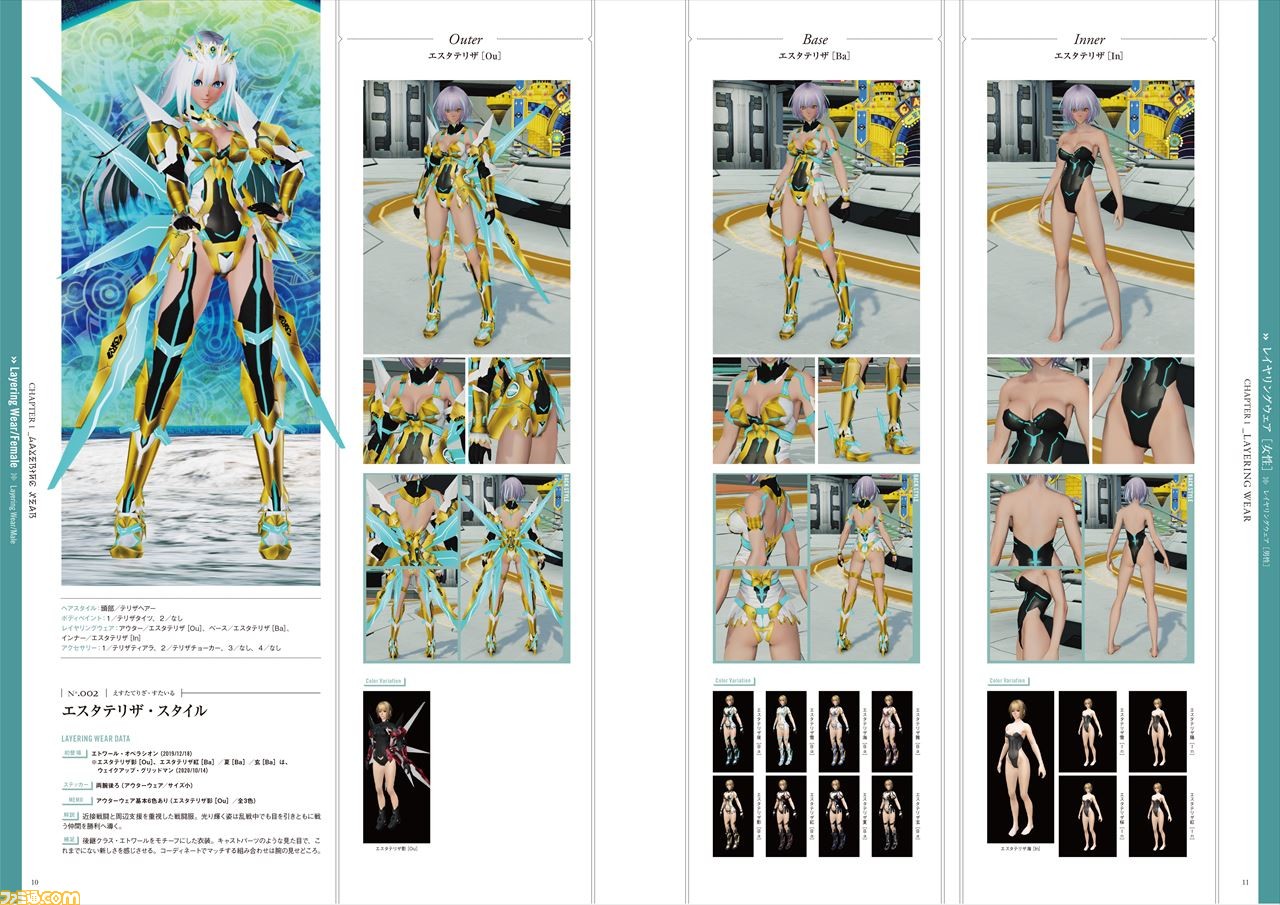
Task: Select the first Base color variation in the top row
Action: [733, 731]
